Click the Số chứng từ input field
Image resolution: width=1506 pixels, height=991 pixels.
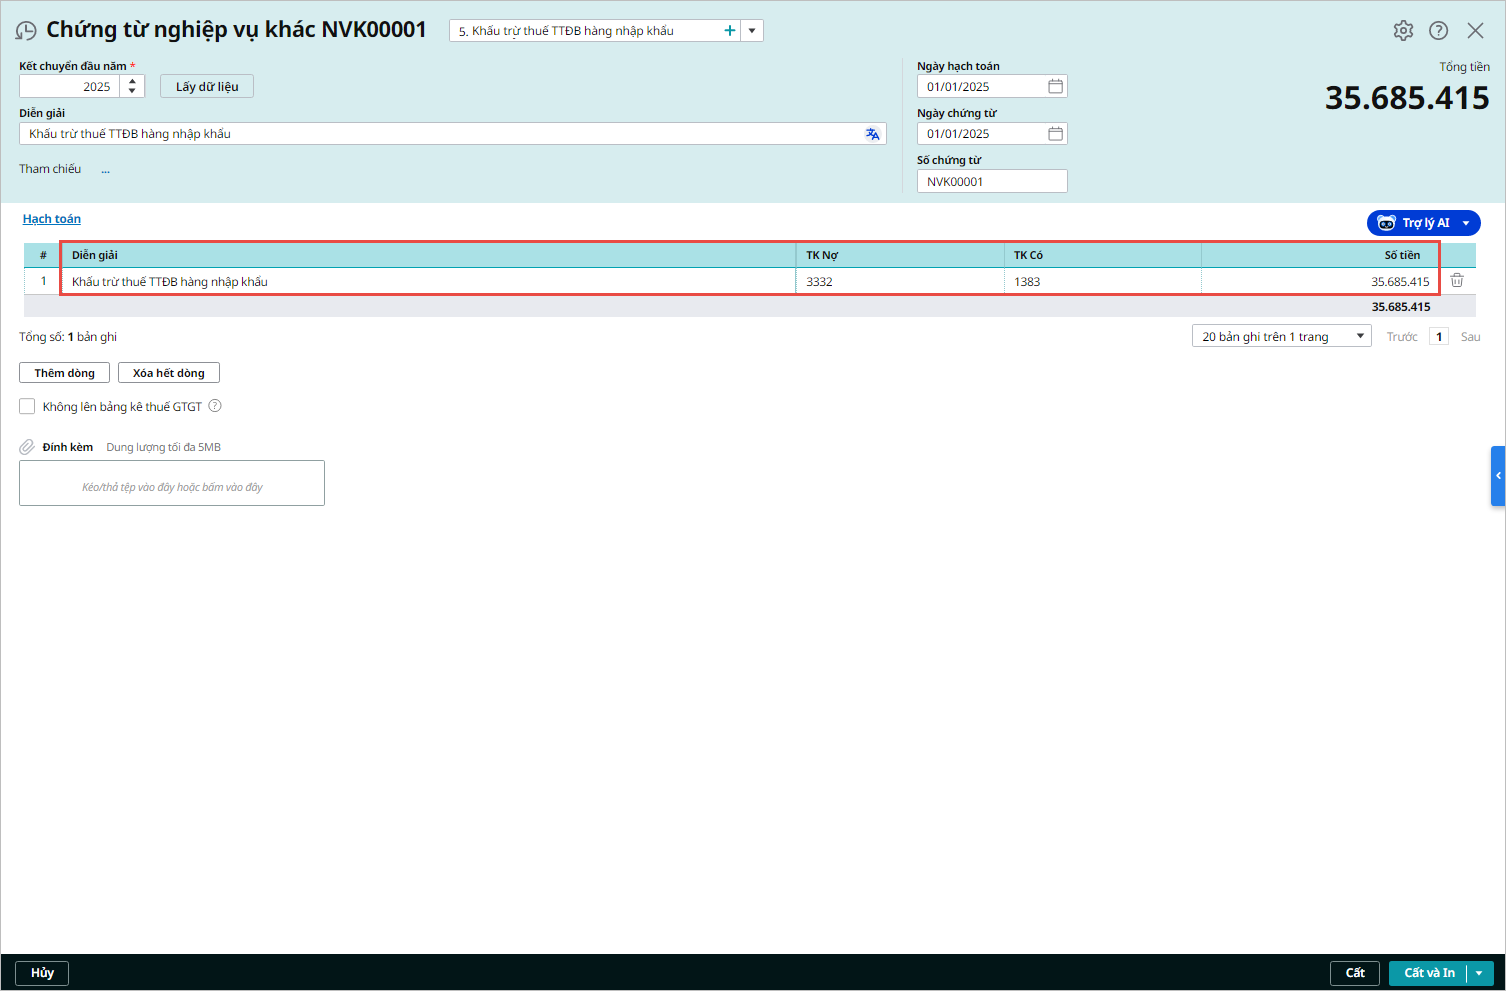pyautogui.click(x=991, y=181)
